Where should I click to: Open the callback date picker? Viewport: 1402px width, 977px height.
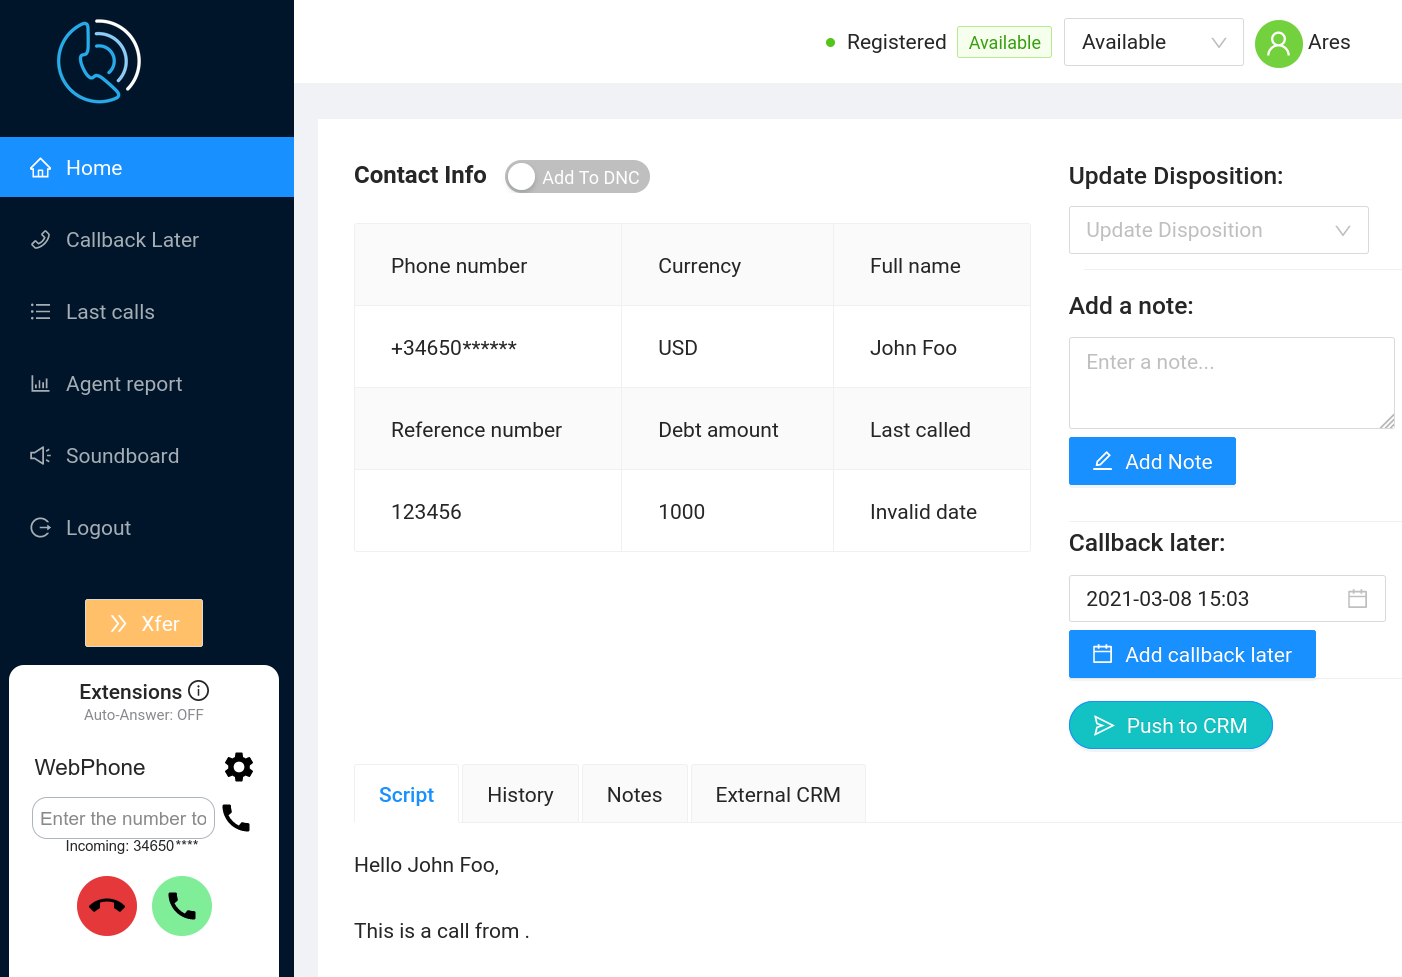pyautogui.click(x=1357, y=598)
